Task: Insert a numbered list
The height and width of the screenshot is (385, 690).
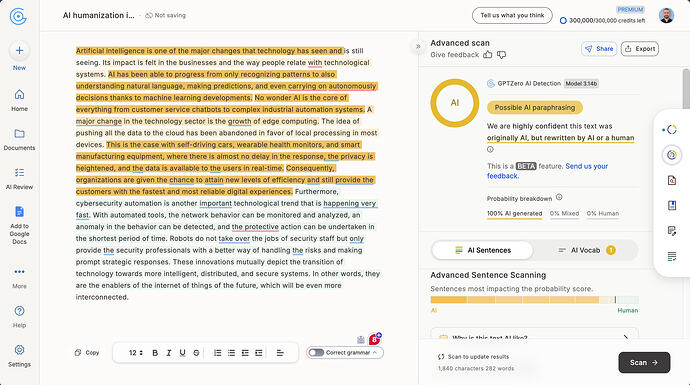Action: click(217, 353)
